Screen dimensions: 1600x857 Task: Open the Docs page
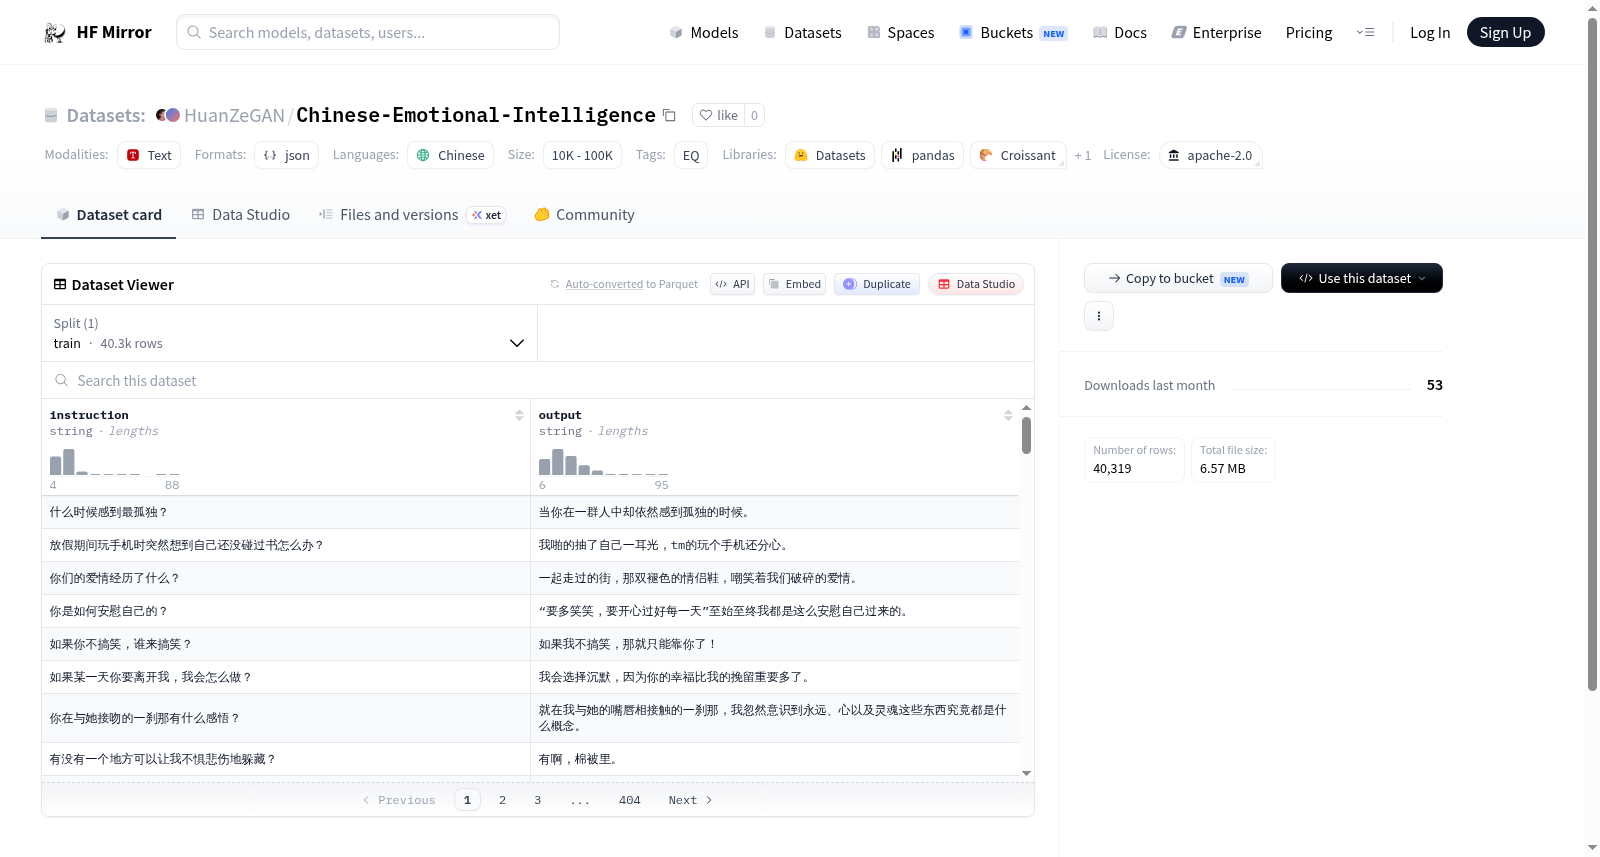(x=1120, y=33)
